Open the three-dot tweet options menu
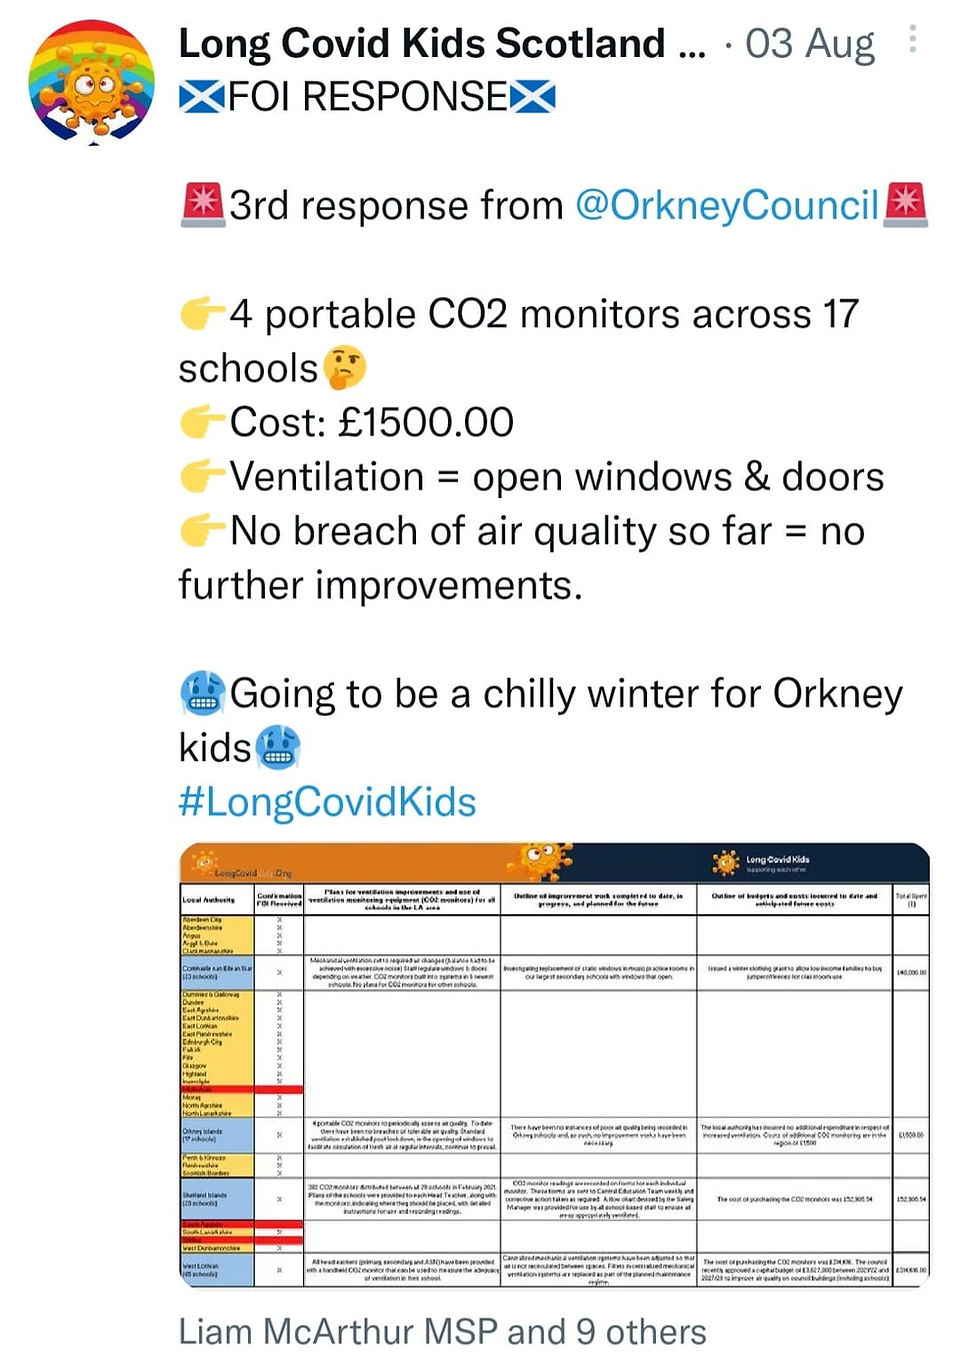 pyautogui.click(x=912, y=39)
